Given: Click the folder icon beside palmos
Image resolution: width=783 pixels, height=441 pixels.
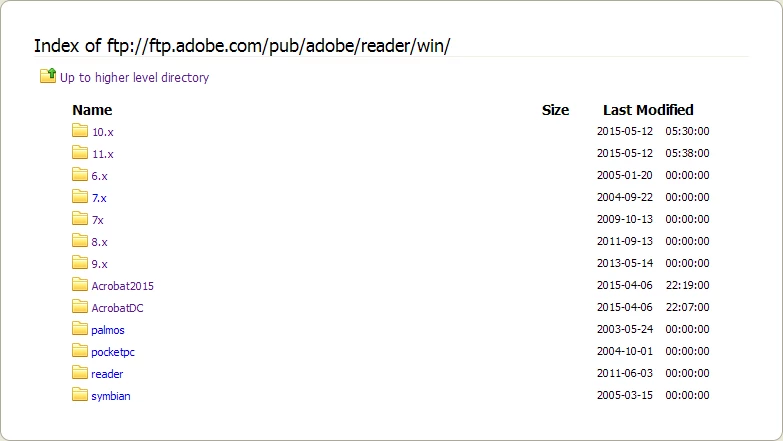Looking at the screenshot, I should click(x=79, y=329).
